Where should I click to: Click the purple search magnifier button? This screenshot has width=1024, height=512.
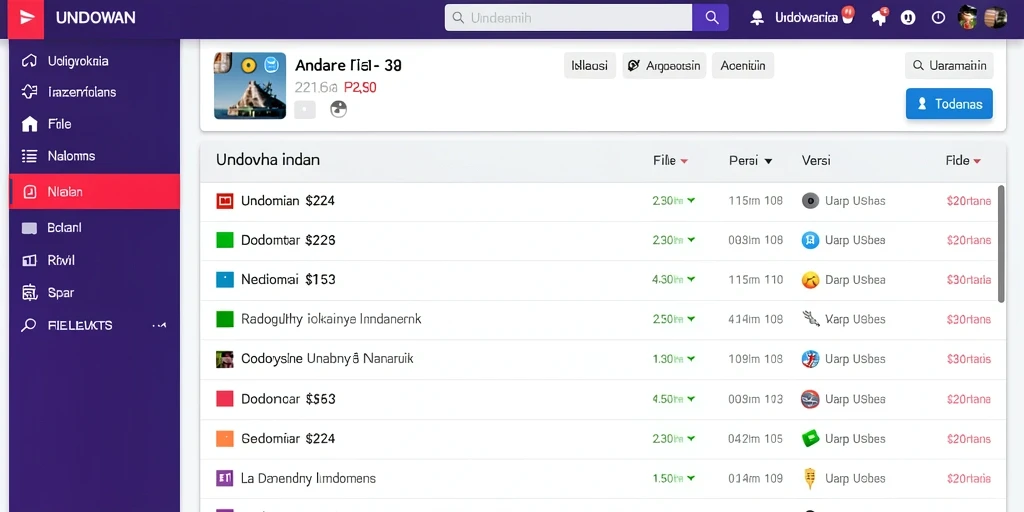[x=711, y=18]
